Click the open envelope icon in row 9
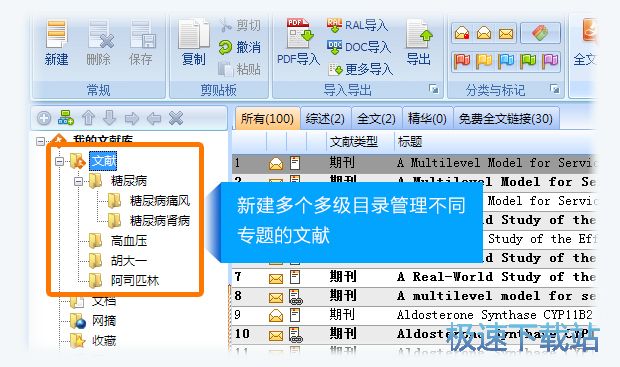 (276, 315)
